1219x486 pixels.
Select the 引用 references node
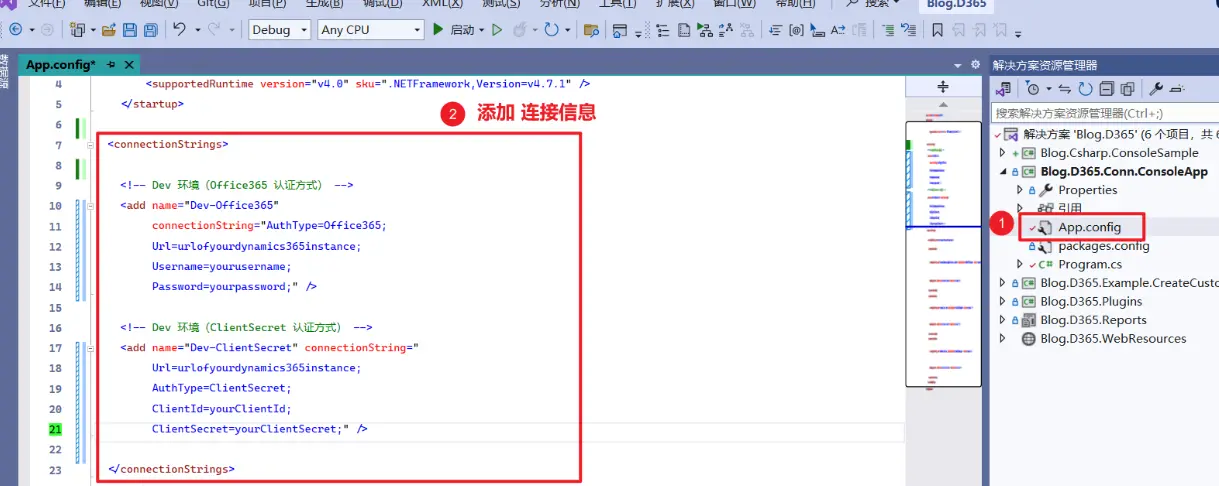(1070, 208)
